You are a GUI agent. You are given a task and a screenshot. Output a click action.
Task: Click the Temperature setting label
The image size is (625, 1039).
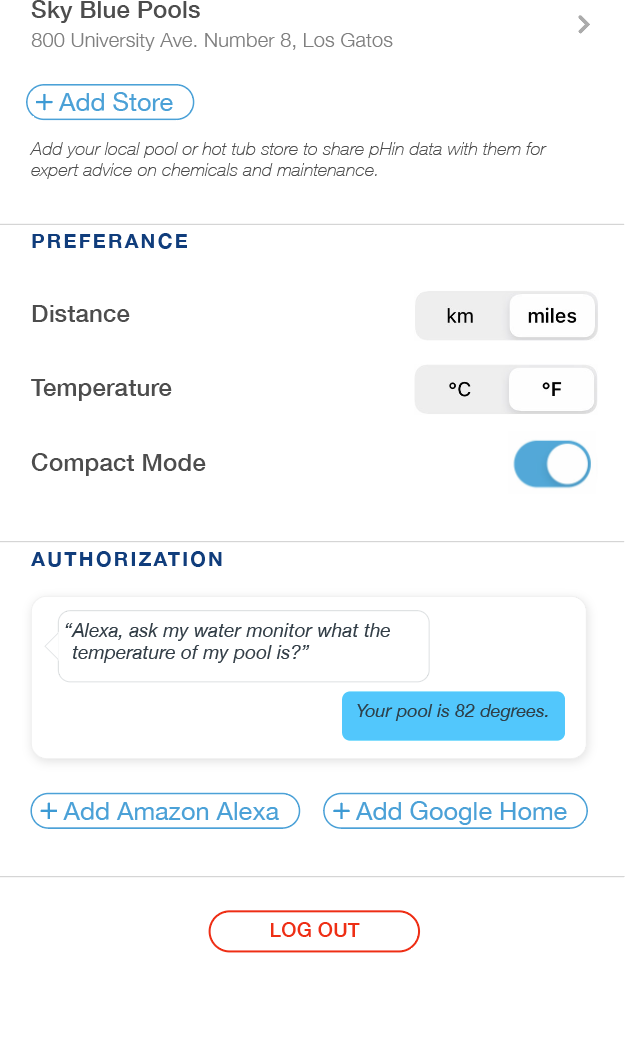(x=101, y=388)
